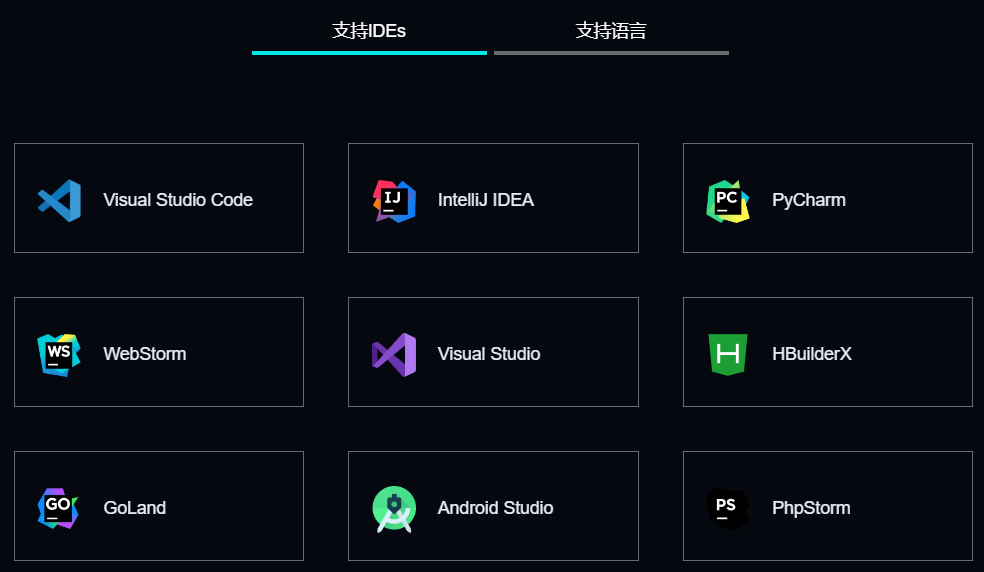Viewport: 984px width, 572px height.
Task: Select the WebStorm text label
Action: pyautogui.click(x=145, y=353)
